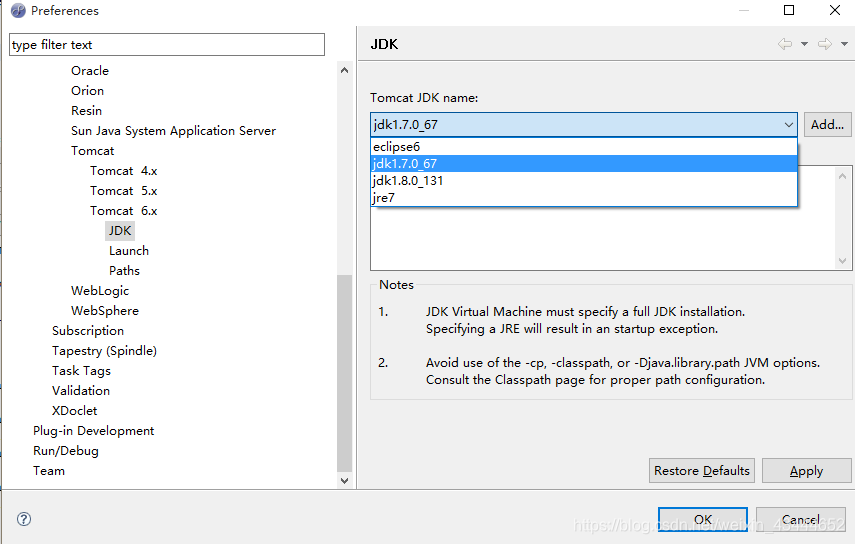Image resolution: width=855 pixels, height=544 pixels.
Task: Dismiss dialog with Cancel button
Action: point(800,519)
